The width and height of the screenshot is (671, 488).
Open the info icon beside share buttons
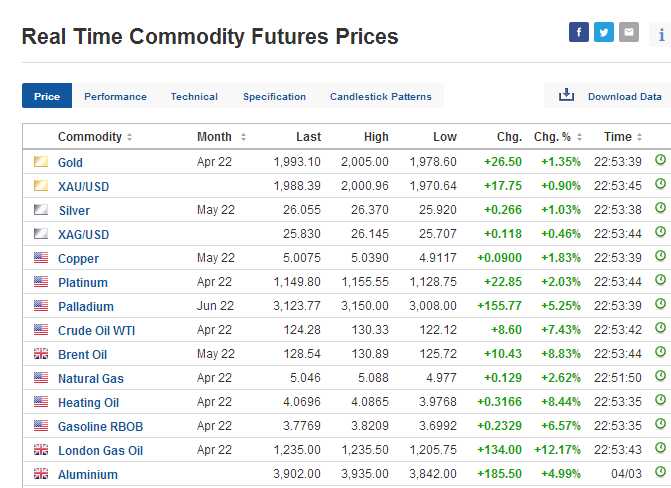[x=661, y=34]
